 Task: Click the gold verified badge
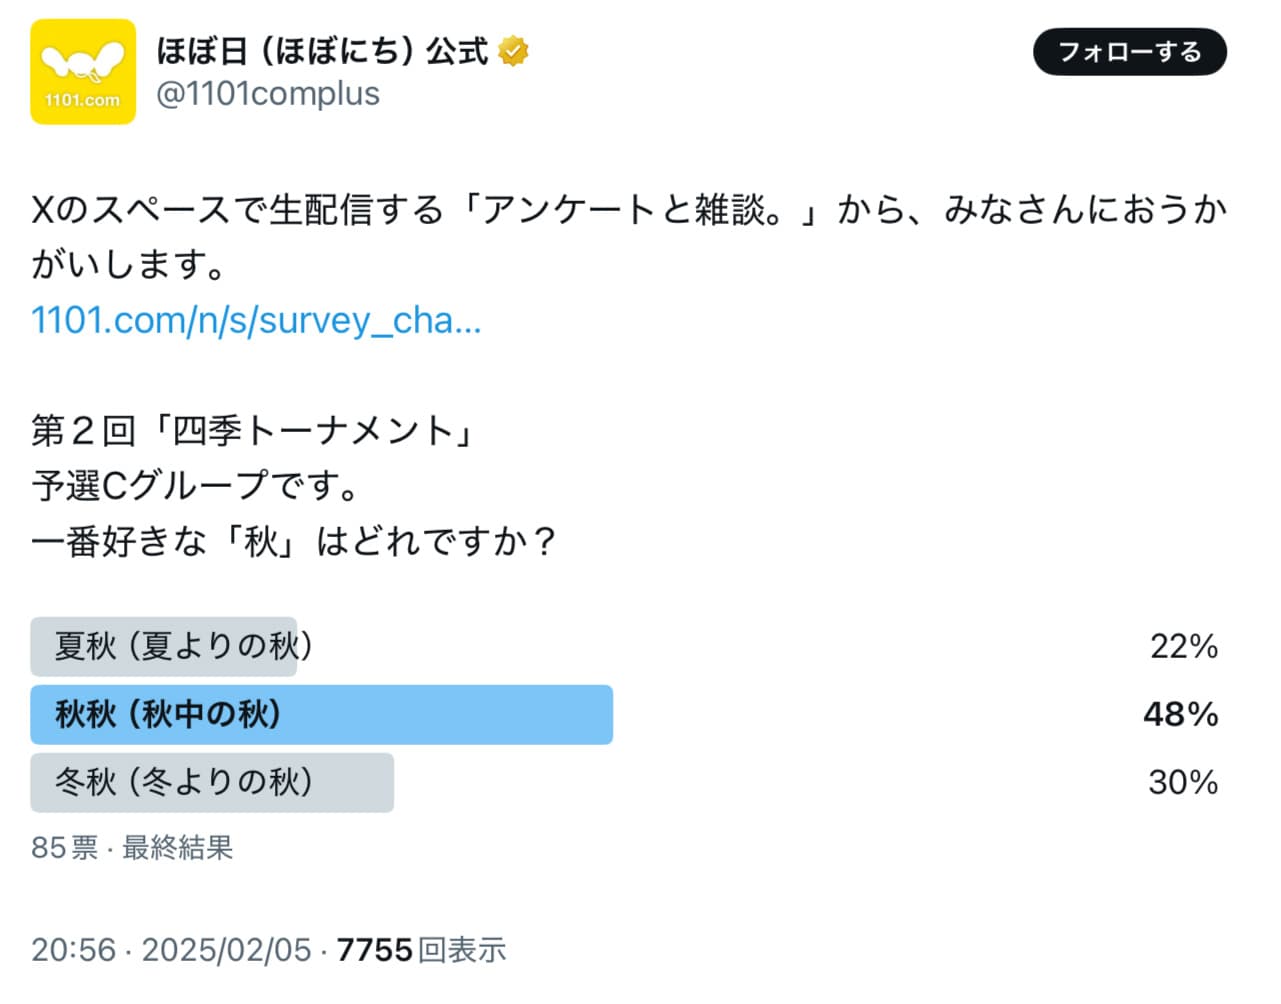tap(513, 51)
